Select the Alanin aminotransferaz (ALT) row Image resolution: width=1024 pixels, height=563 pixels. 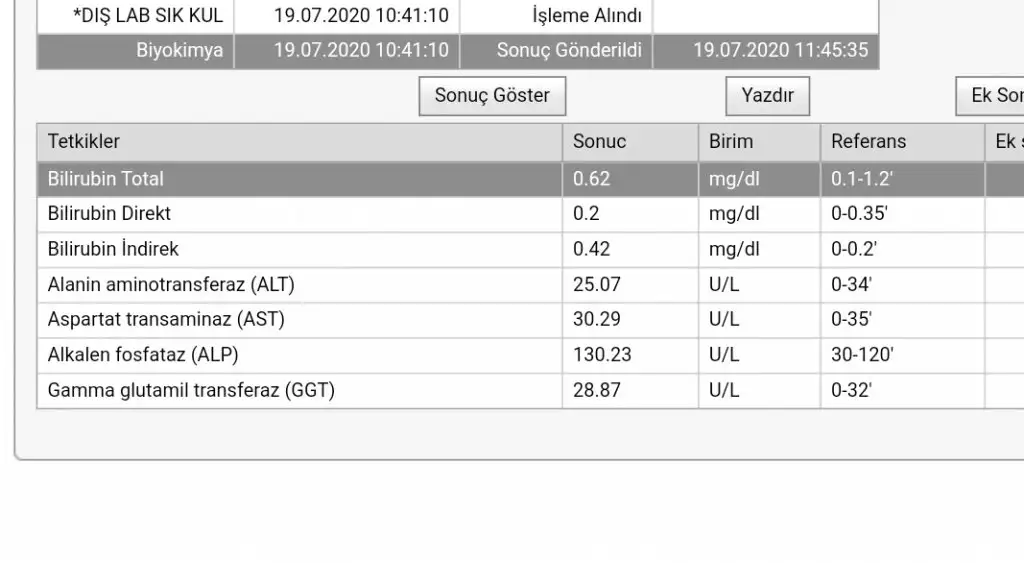[530, 285]
